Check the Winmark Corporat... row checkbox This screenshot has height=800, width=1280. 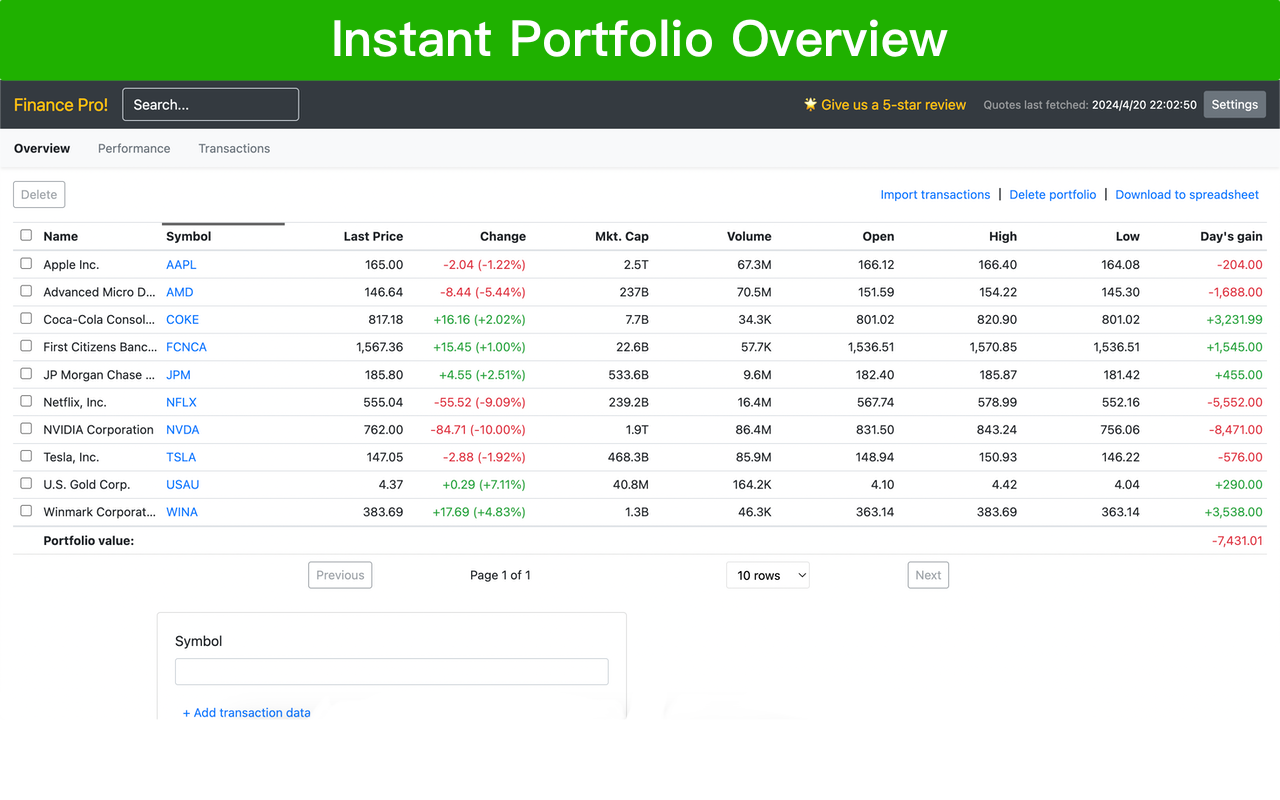click(x=26, y=511)
